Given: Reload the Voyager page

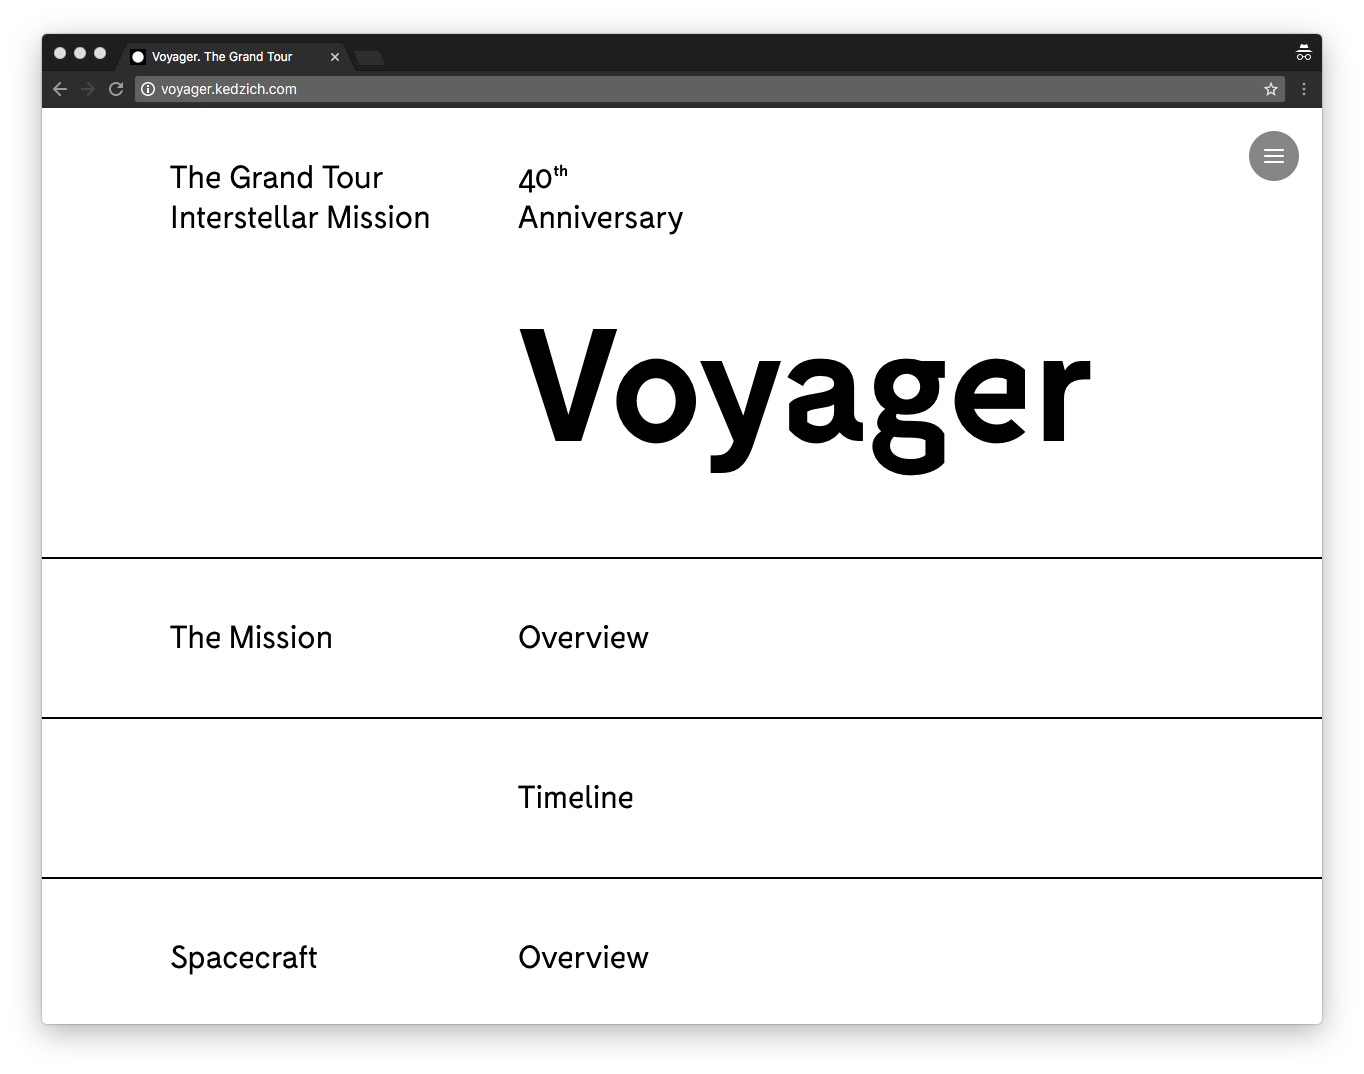Looking at the screenshot, I should pos(116,89).
